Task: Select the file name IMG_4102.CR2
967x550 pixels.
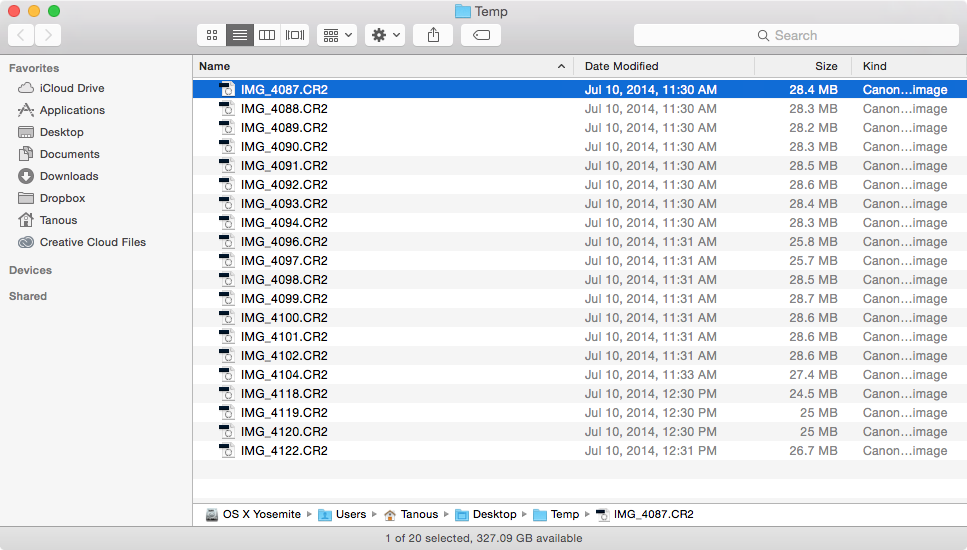Action: coord(284,356)
